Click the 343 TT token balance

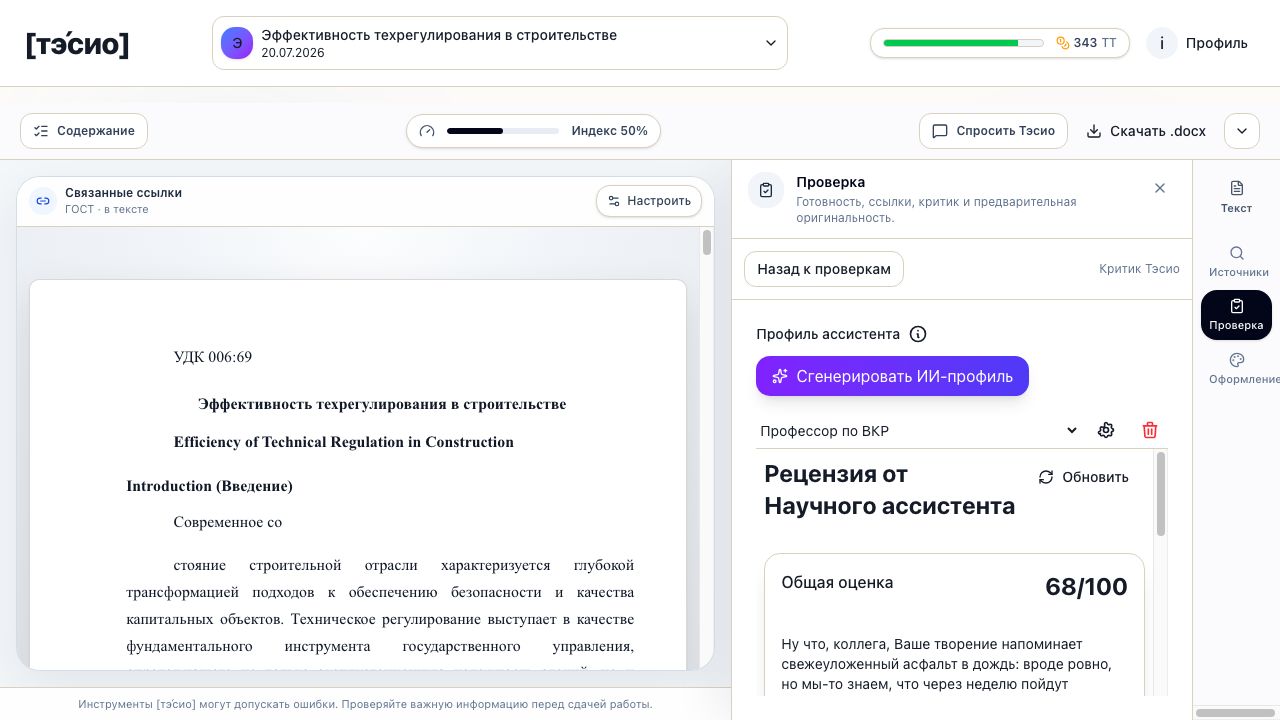[1086, 43]
